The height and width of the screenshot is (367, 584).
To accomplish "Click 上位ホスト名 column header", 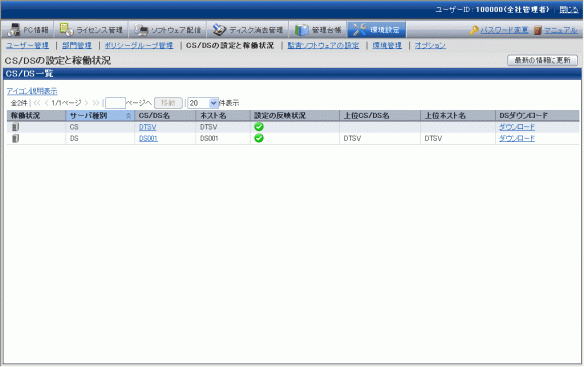I will (458, 116).
